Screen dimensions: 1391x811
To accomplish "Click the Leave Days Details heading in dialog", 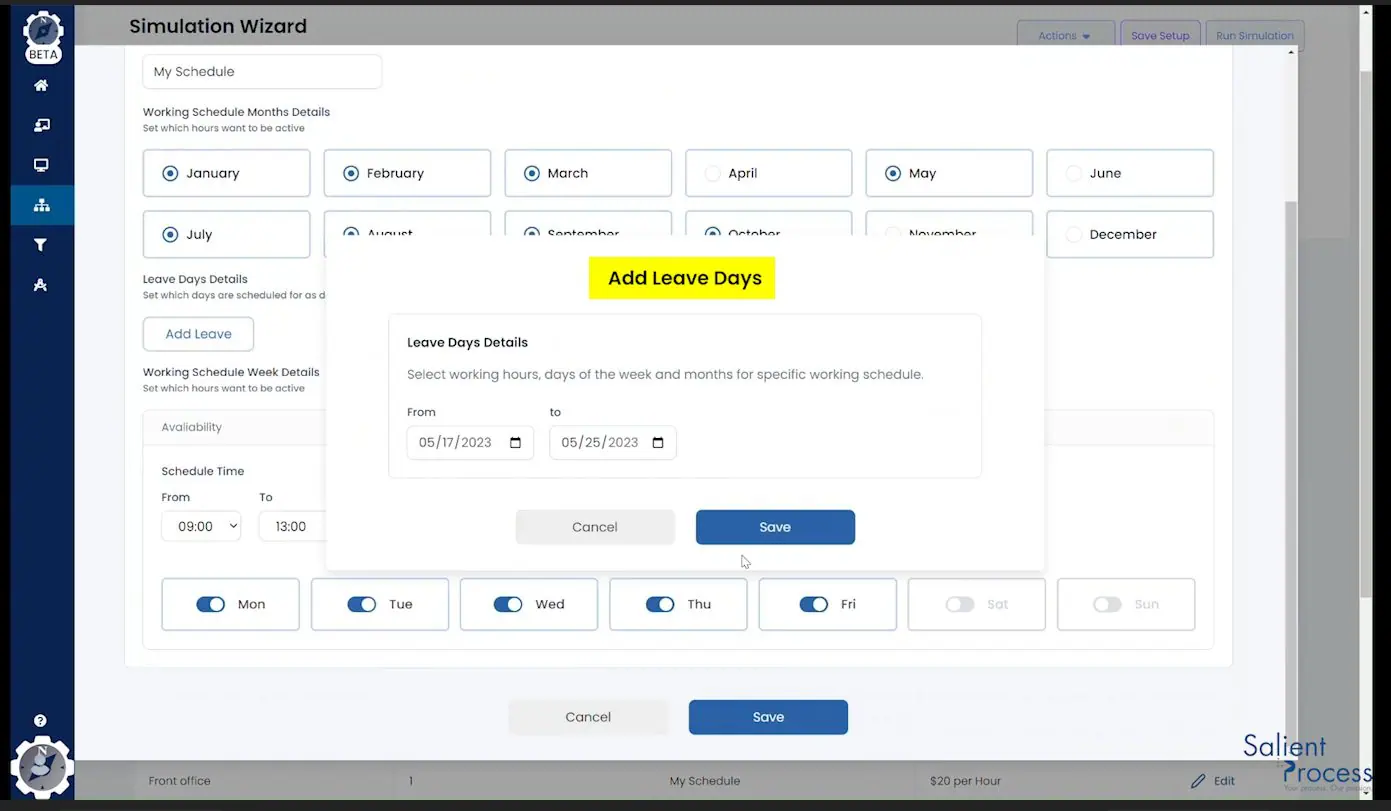I will click(x=467, y=342).
